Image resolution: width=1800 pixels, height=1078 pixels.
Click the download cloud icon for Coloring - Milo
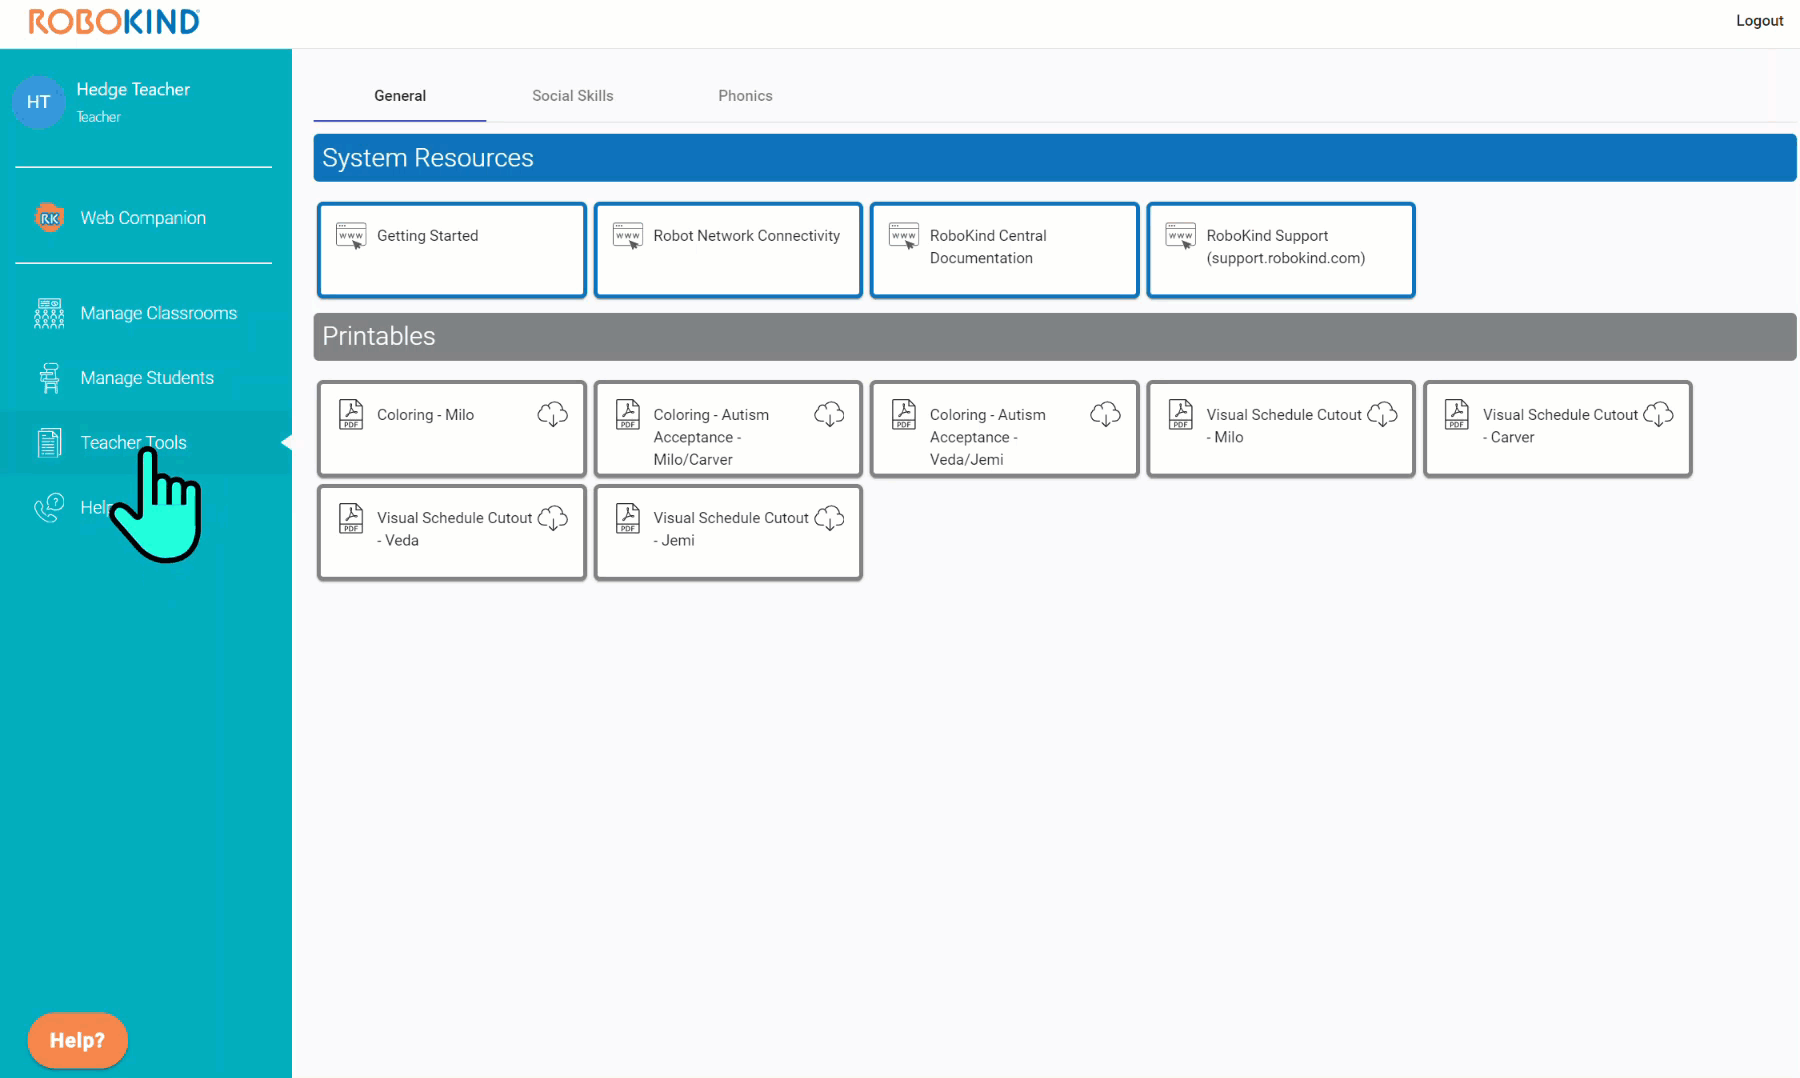click(x=552, y=414)
